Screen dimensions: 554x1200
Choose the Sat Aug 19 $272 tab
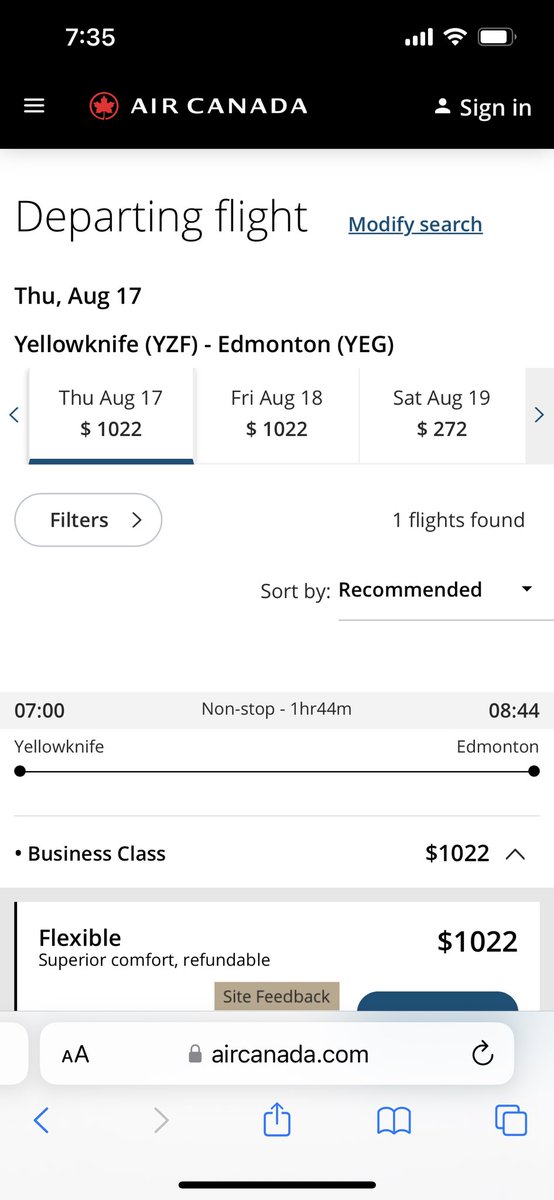pyautogui.click(x=442, y=414)
